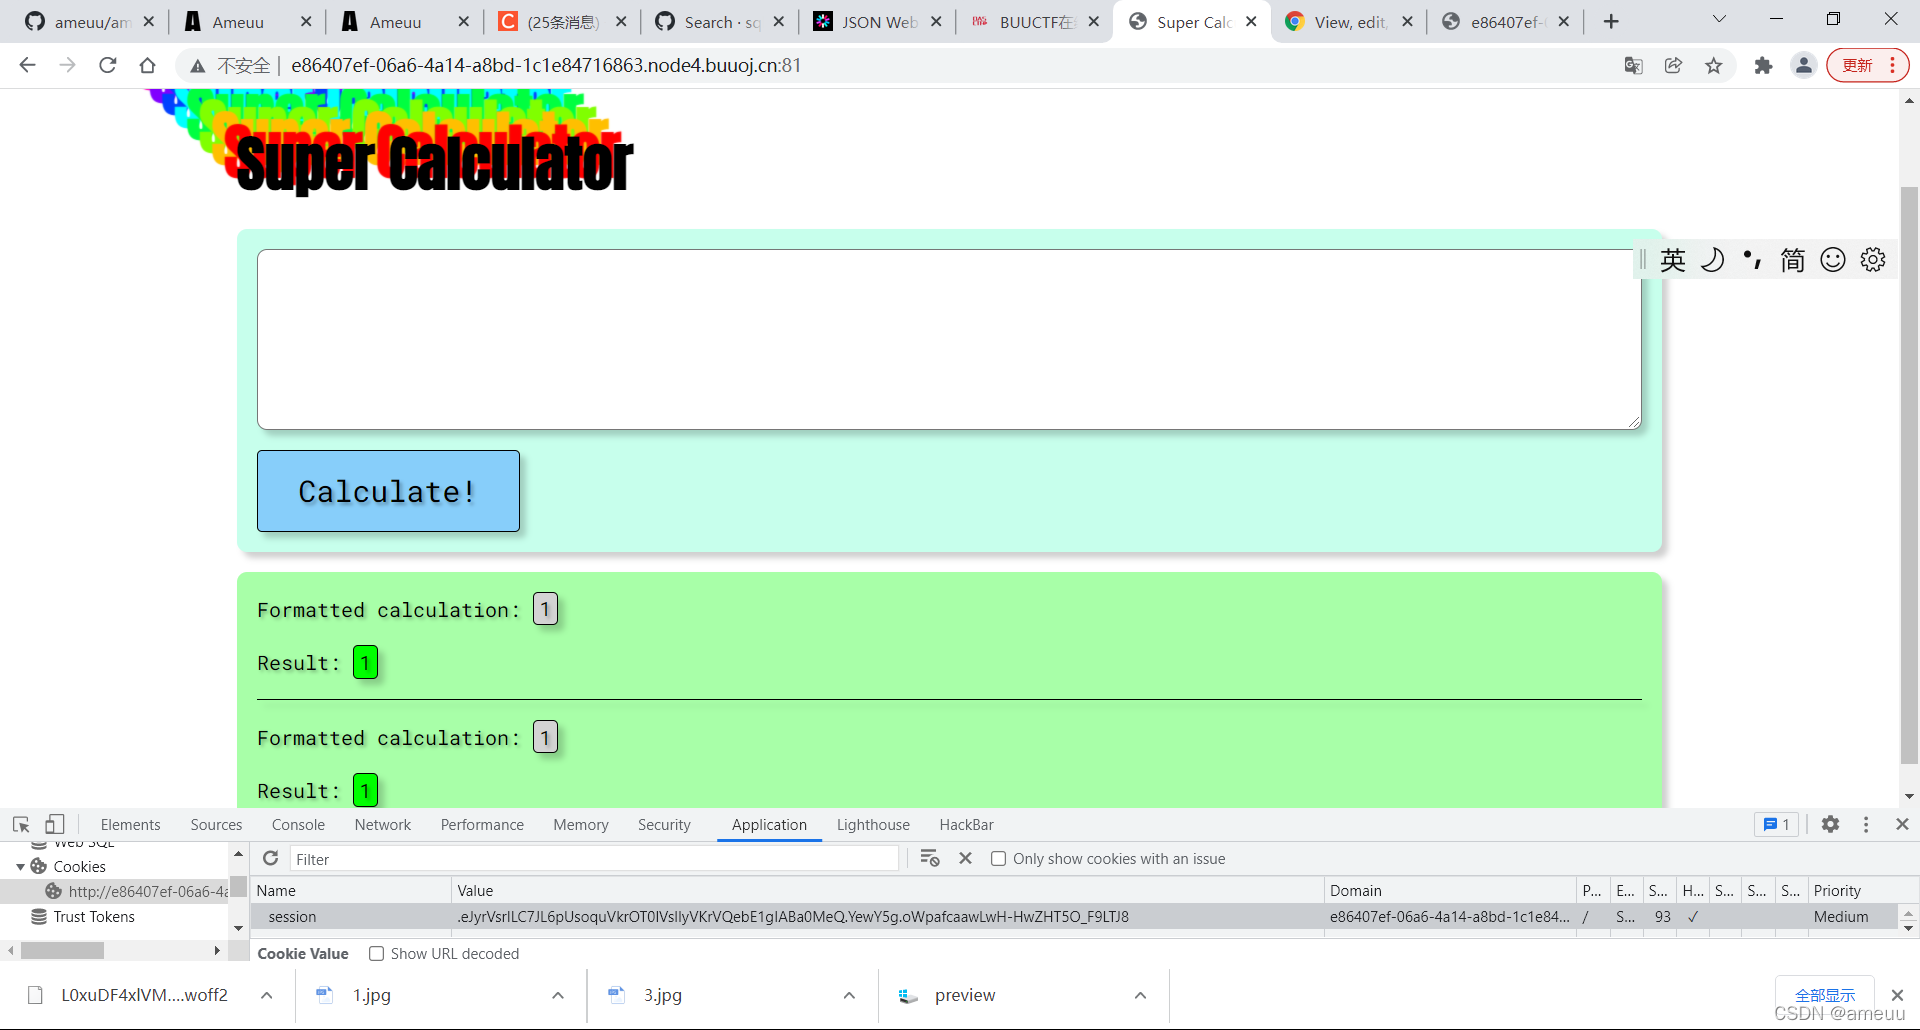The width and height of the screenshot is (1920, 1030).
Task: Open the preview download options arrow
Action: point(1140,995)
